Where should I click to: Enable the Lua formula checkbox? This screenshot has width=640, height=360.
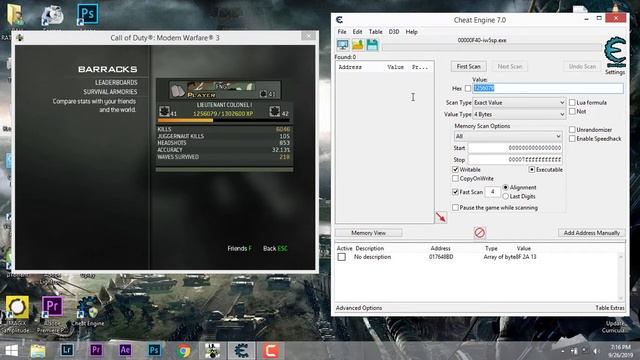pyautogui.click(x=572, y=102)
